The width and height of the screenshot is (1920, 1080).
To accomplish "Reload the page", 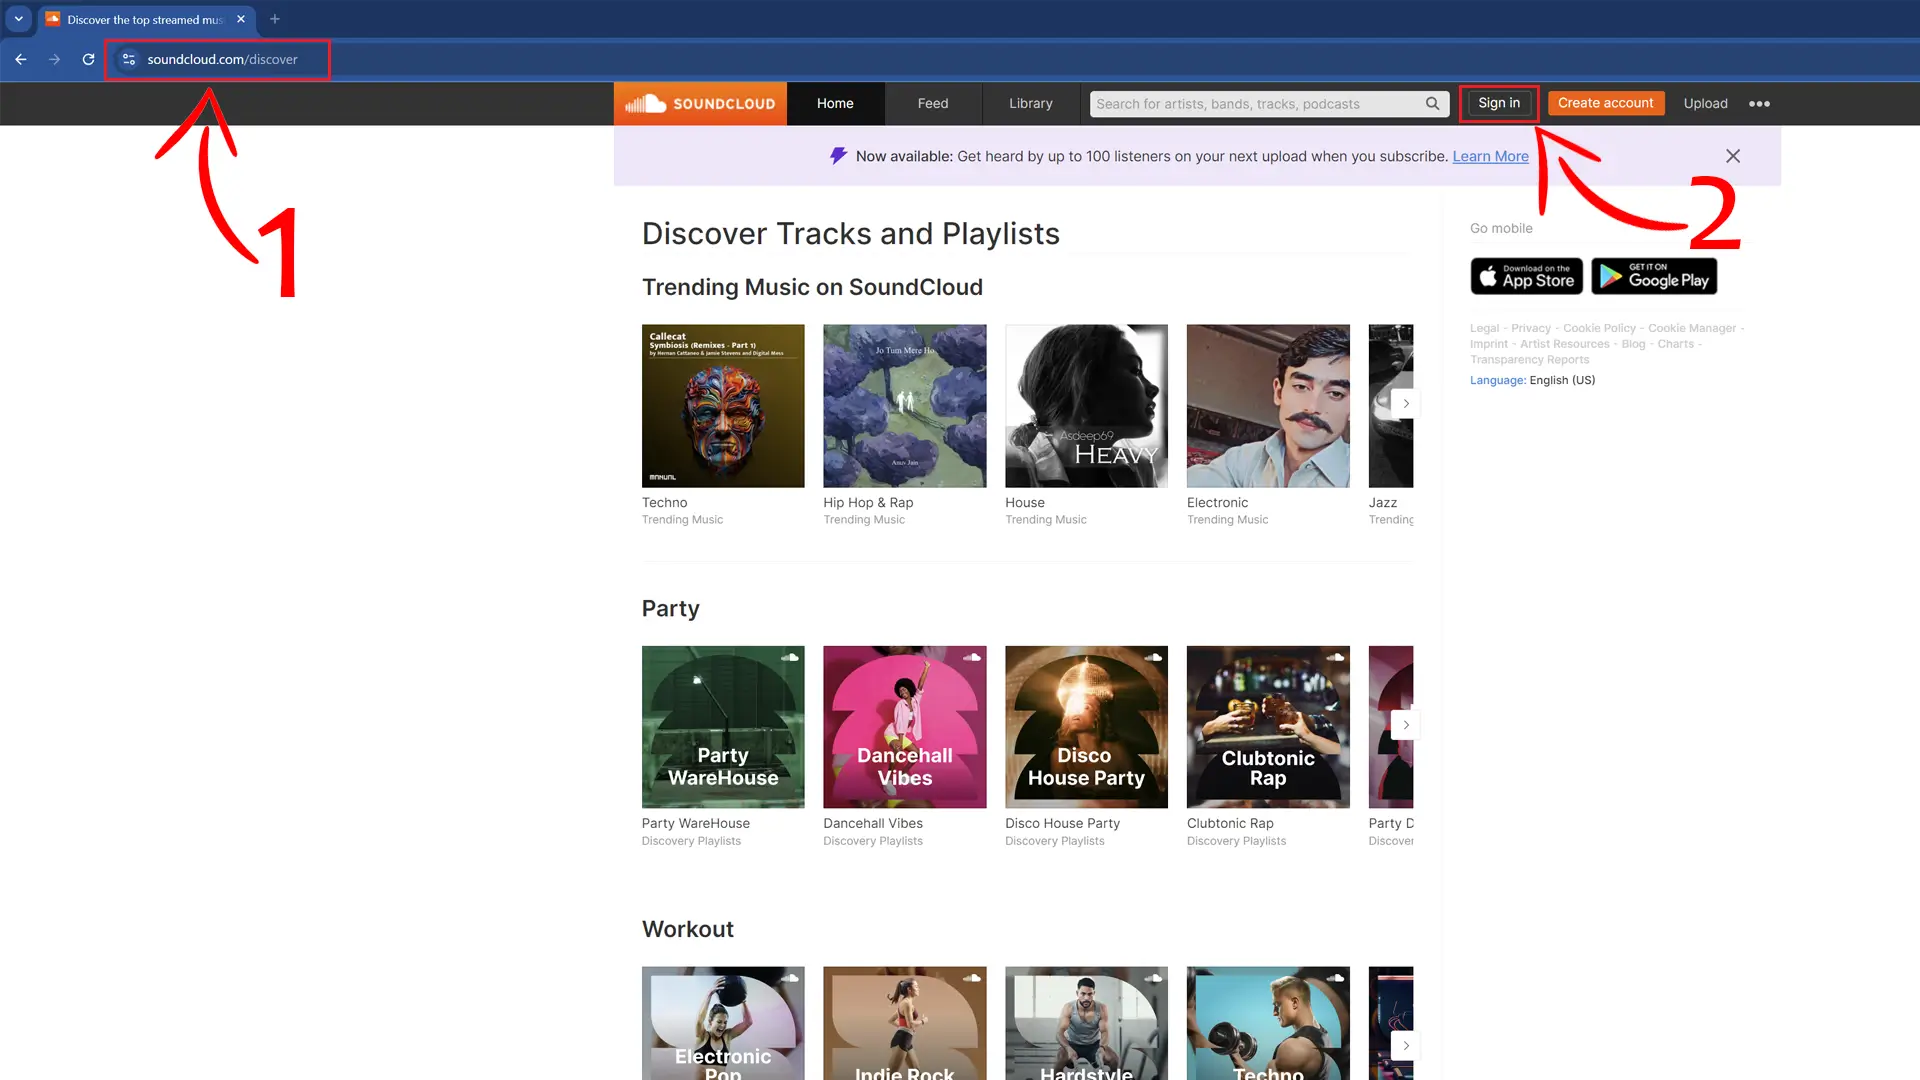I will (88, 60).
